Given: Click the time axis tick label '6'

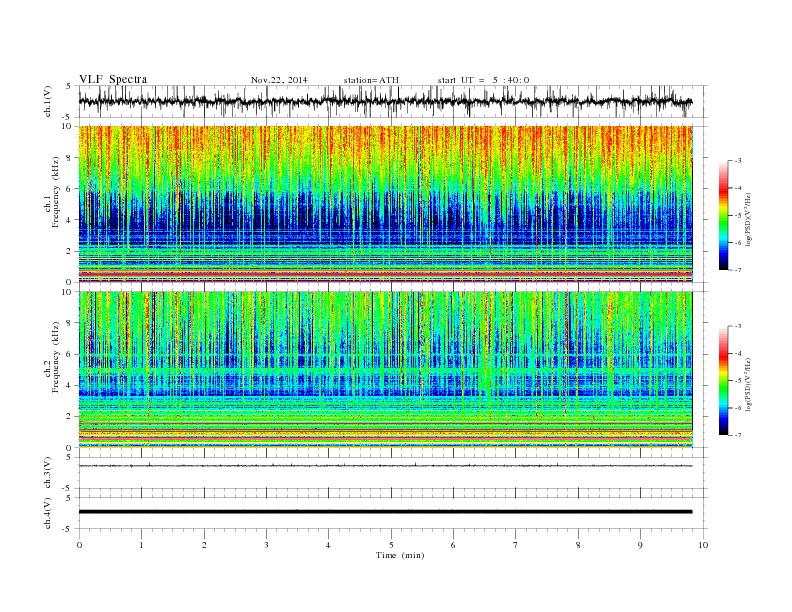Looking at the screenshot, I should coord(453,545).
